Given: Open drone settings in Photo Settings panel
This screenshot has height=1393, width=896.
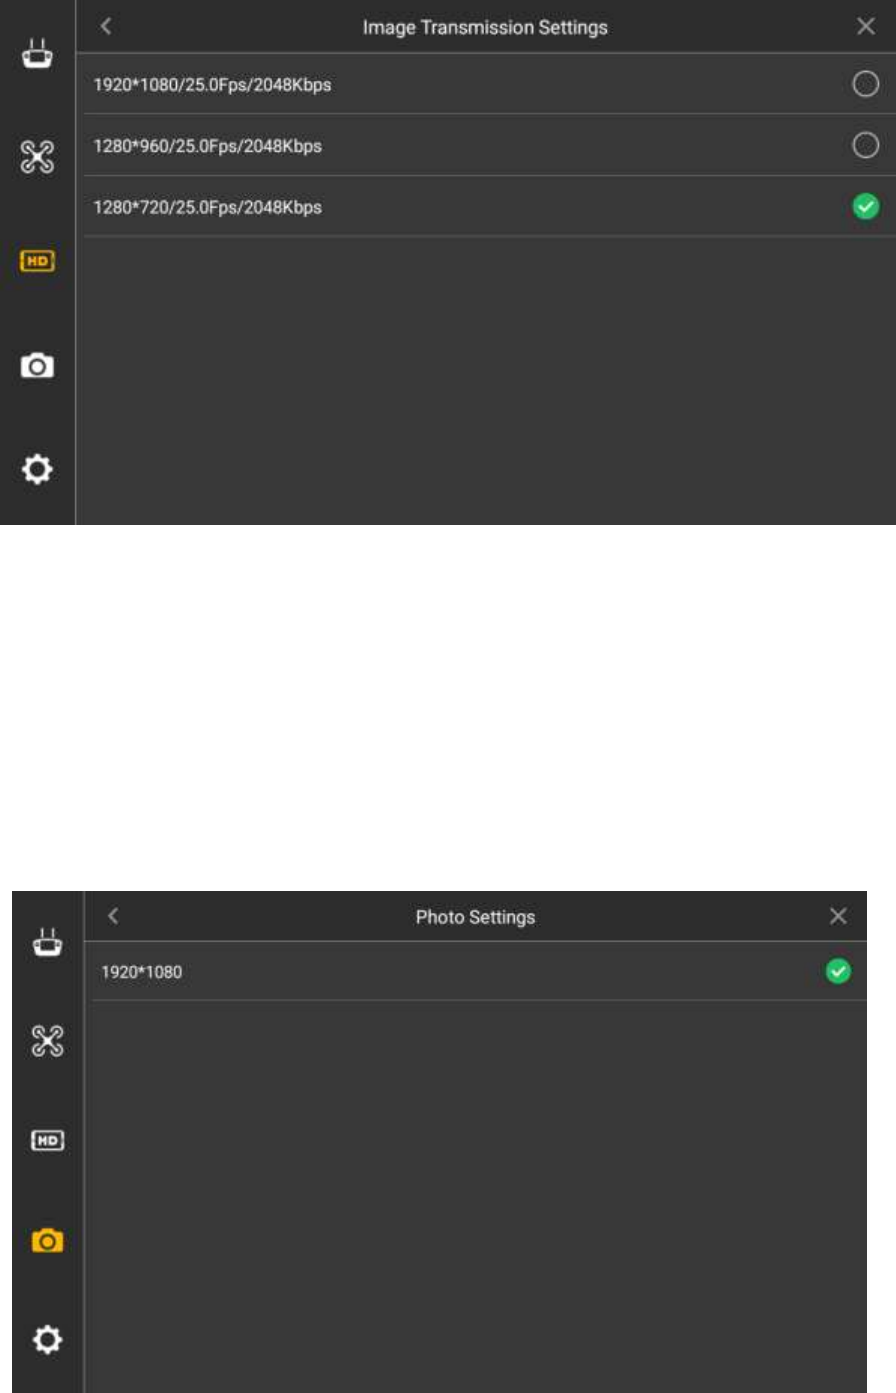Looking at the screenshot, I should point(48,1041).
